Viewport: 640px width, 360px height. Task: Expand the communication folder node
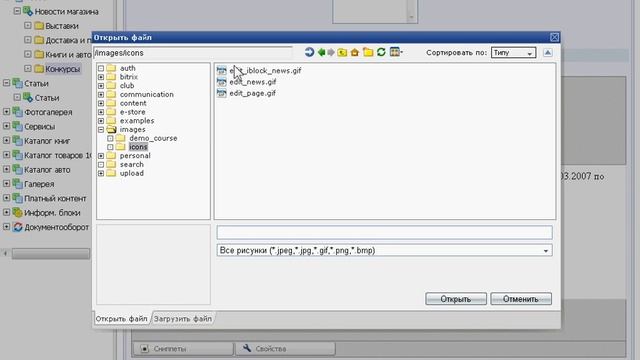[x=101, y=95]
